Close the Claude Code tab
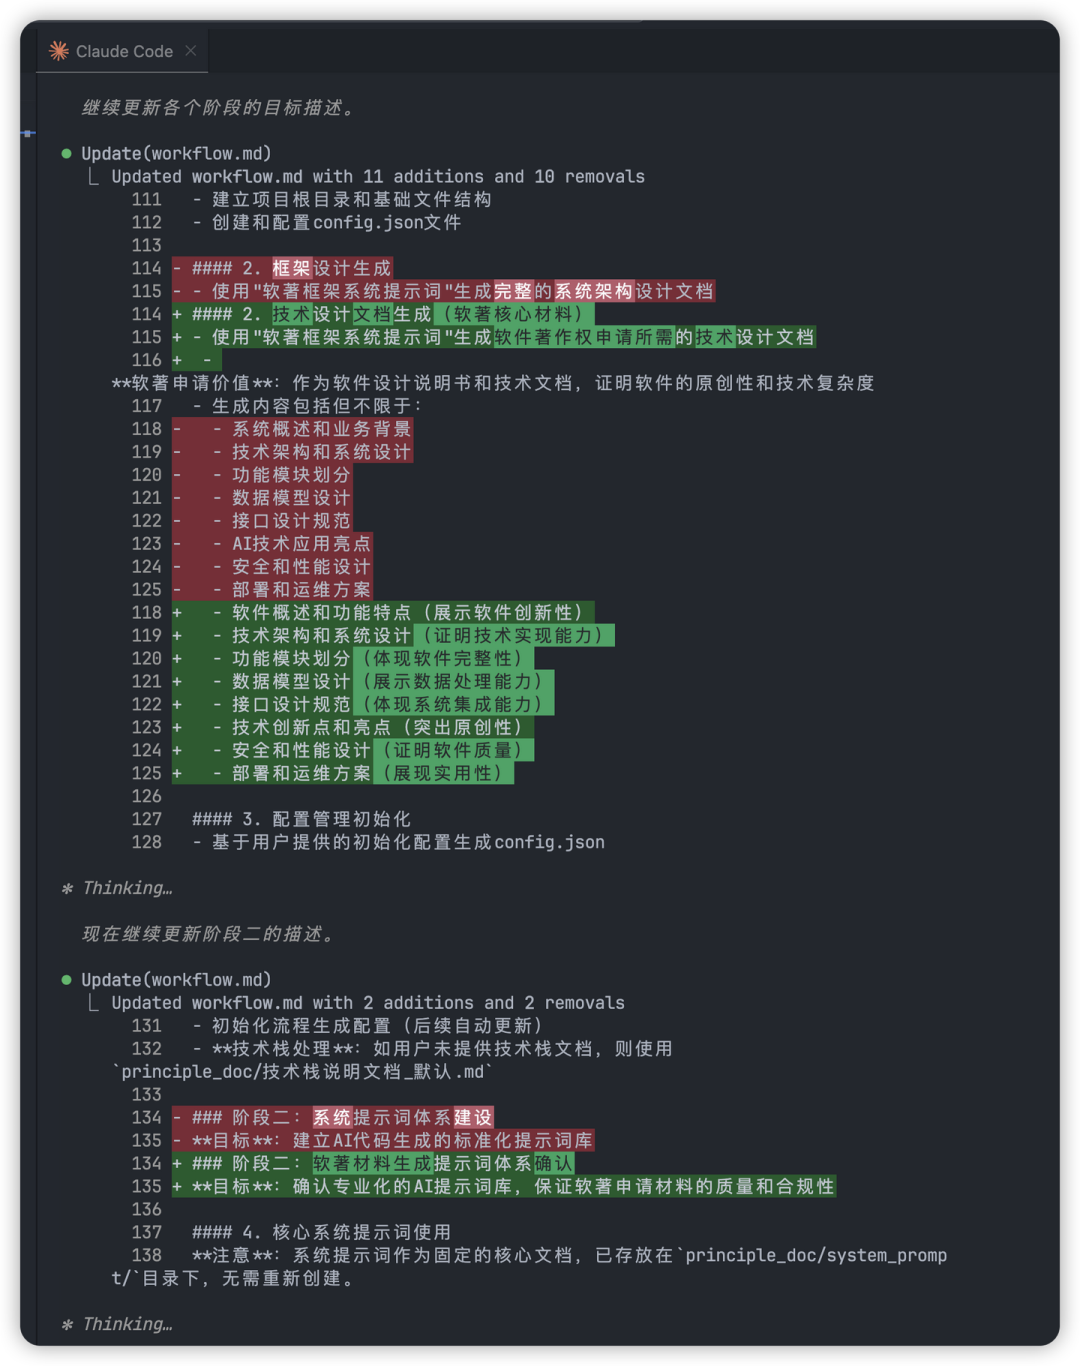The image size is (1080, 1366). (191, 50)
